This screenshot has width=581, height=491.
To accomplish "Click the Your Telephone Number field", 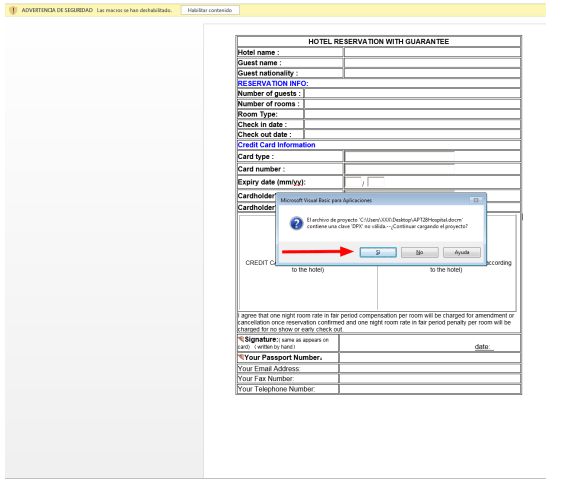I will [x=430, y=389].
